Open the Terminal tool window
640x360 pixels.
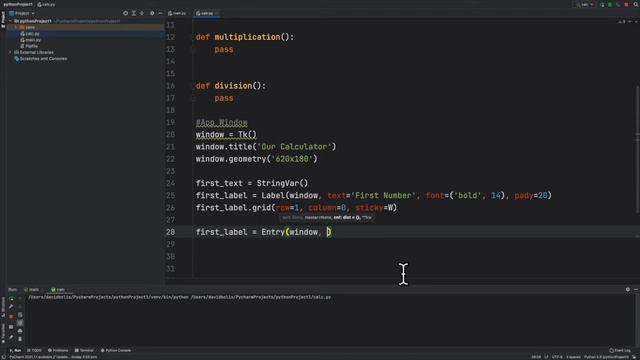[x=84, y=350]
